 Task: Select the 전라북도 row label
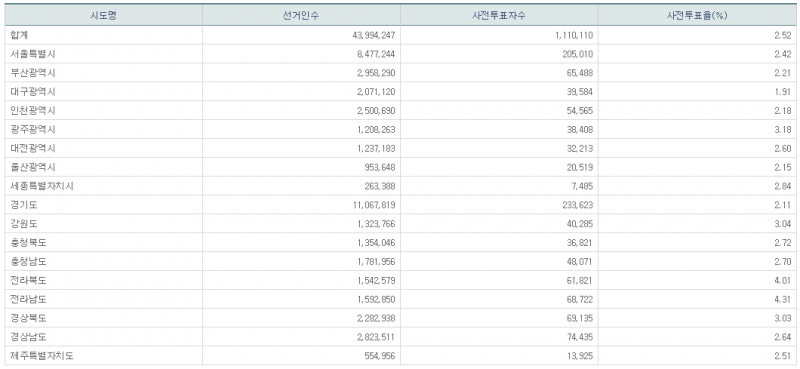coord(28,281)
